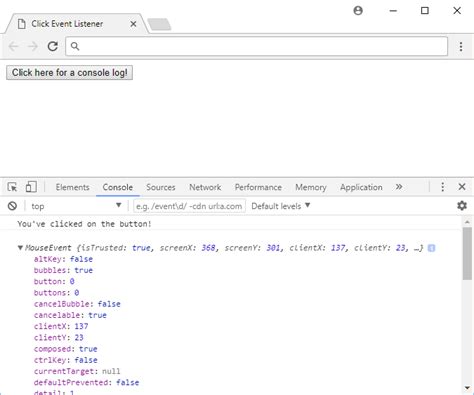Click the 'bubbles: true' property

point(63,270)
